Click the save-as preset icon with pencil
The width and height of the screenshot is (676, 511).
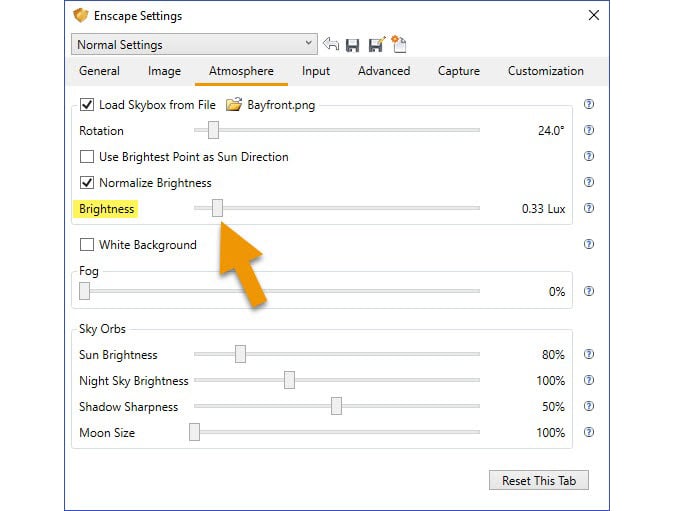click(x=377, y=44)
